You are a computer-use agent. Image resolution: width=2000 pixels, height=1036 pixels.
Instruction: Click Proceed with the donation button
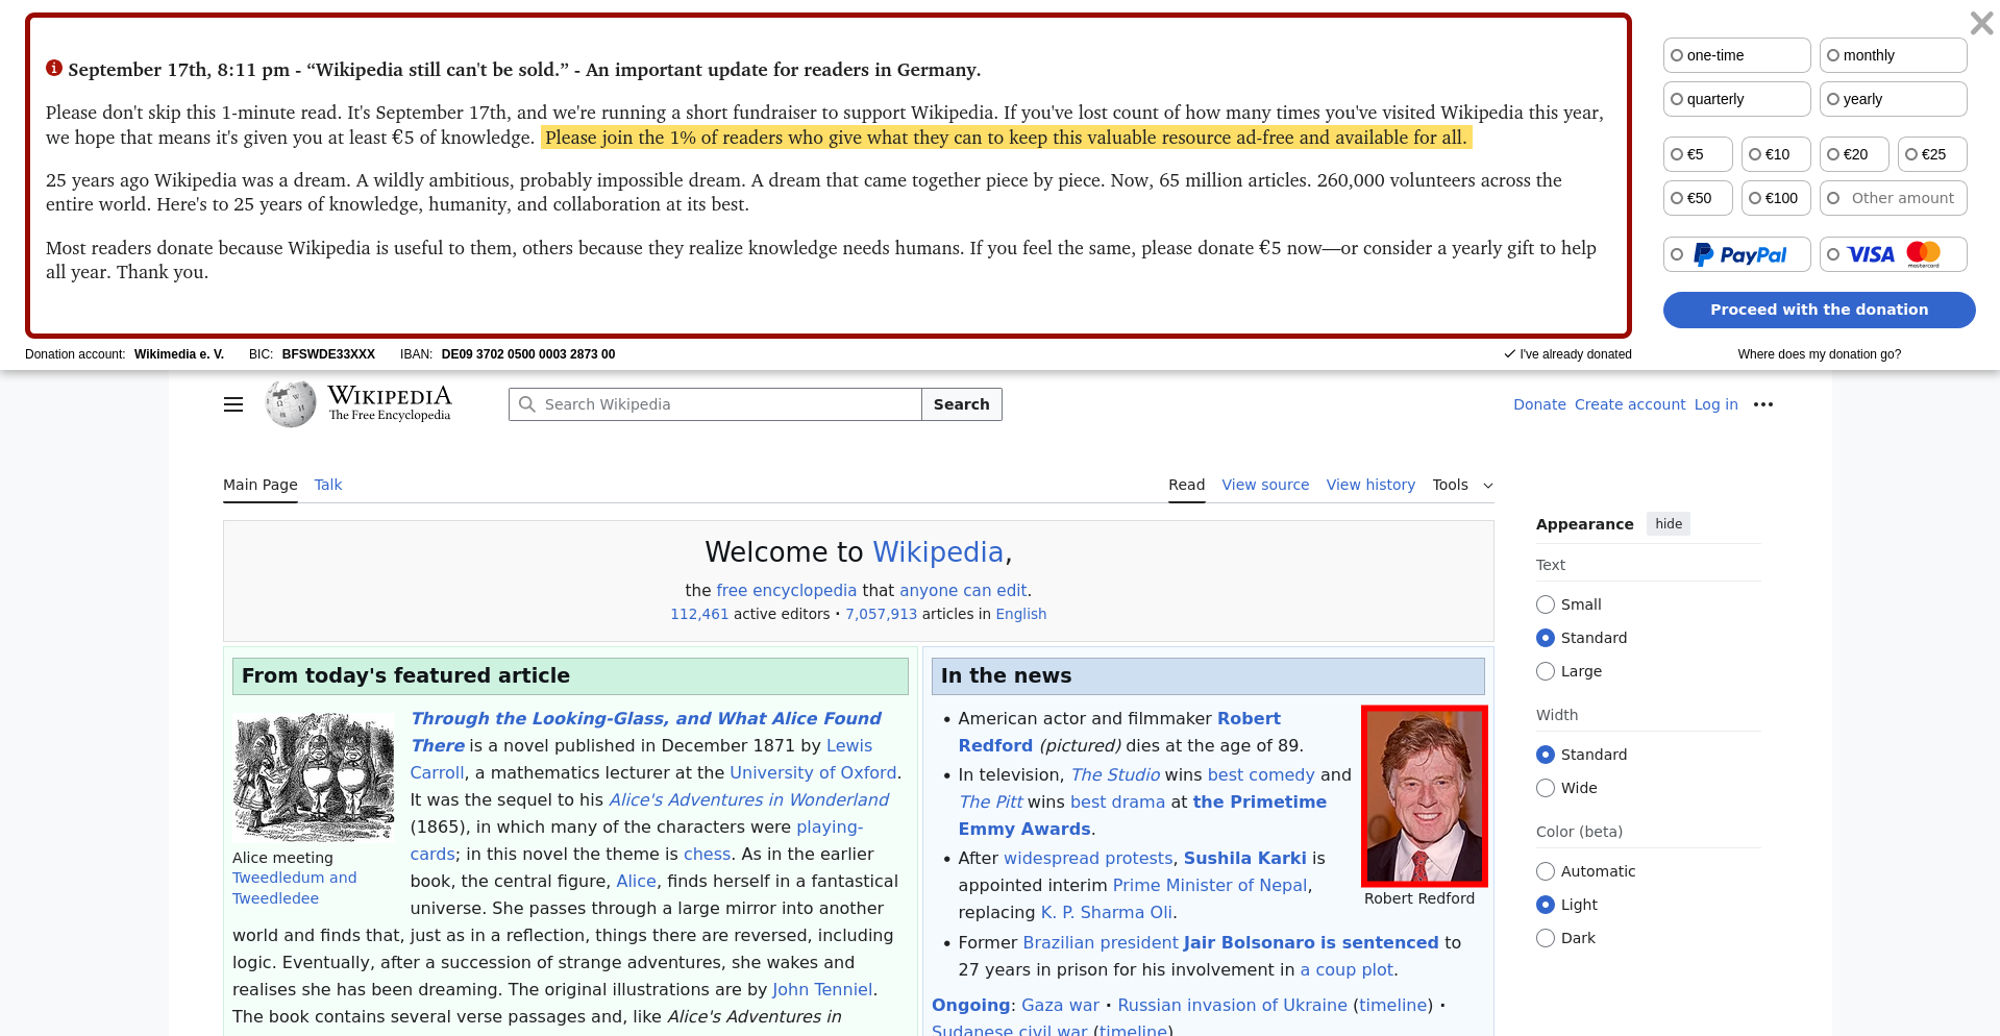(x=1819, y=309)
